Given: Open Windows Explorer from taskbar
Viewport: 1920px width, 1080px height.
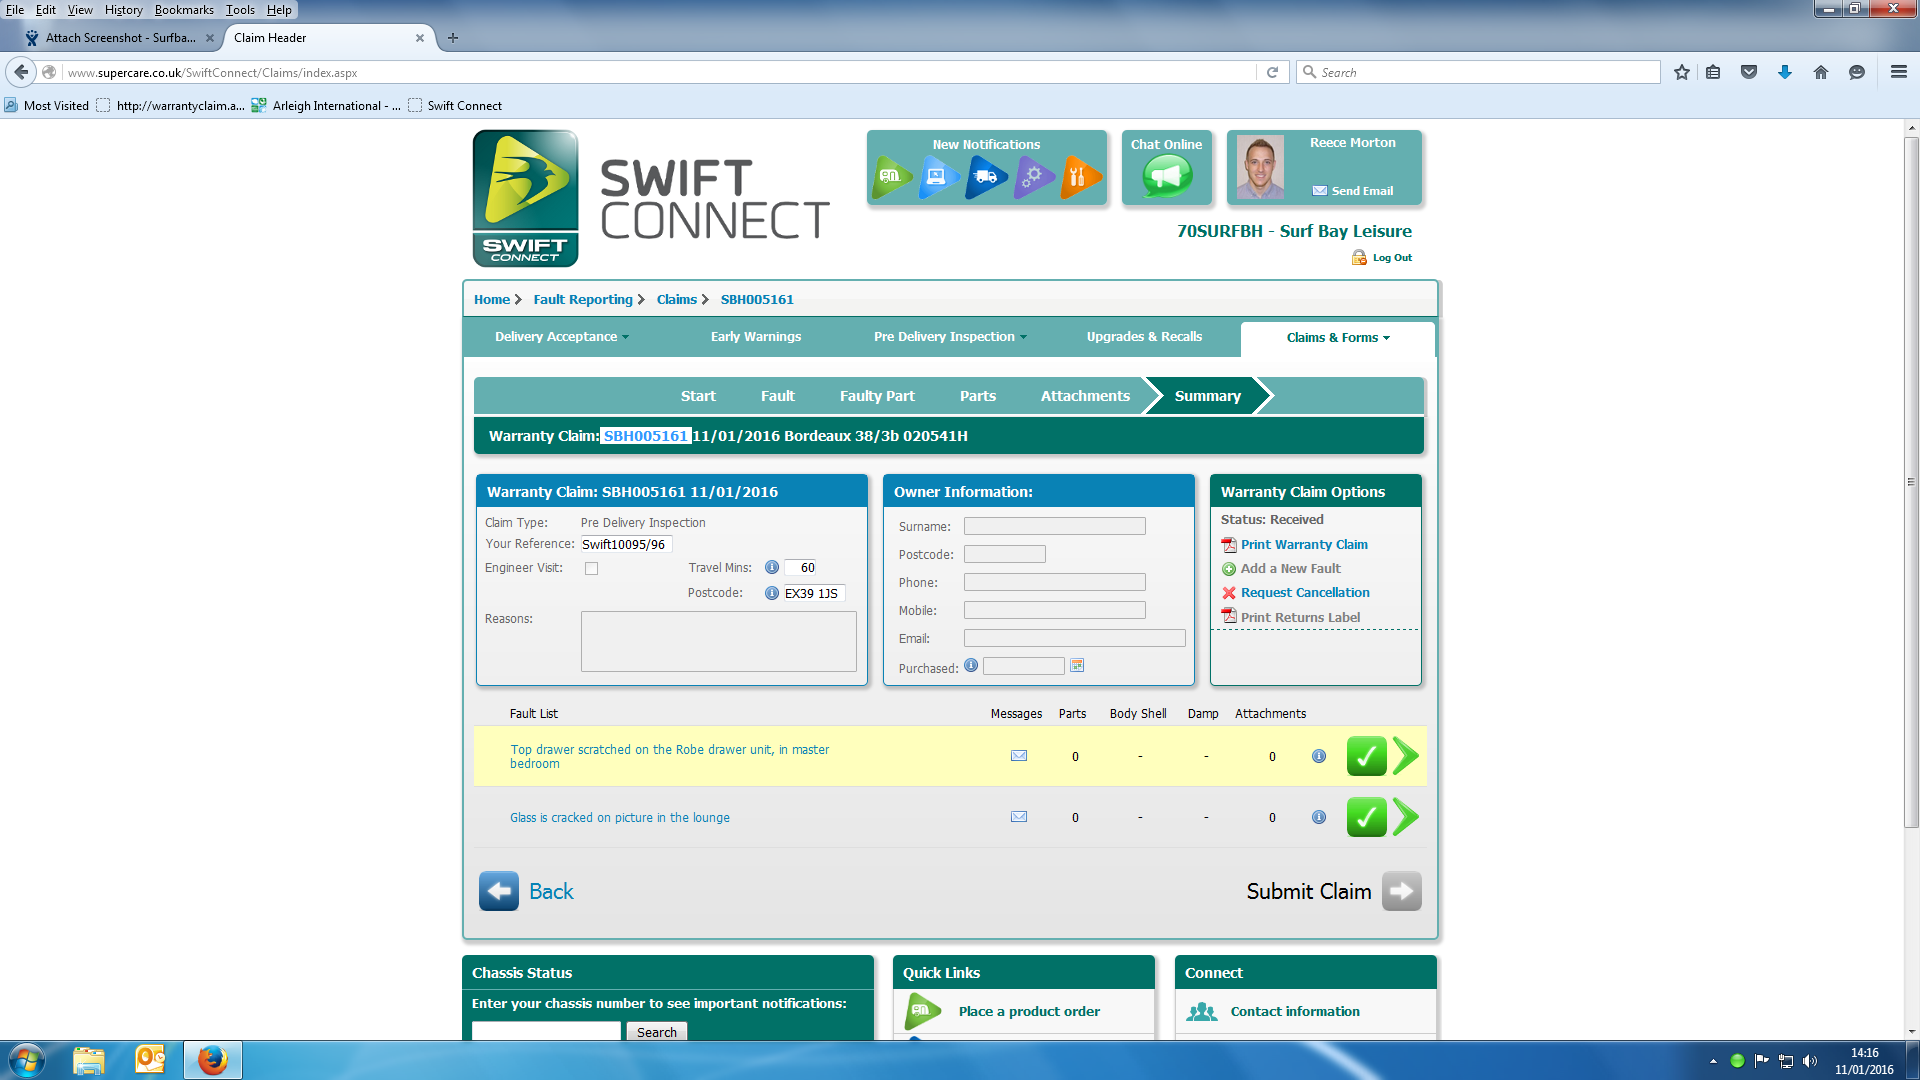Looking at the screenshot, I should (x=88, y=1060).
